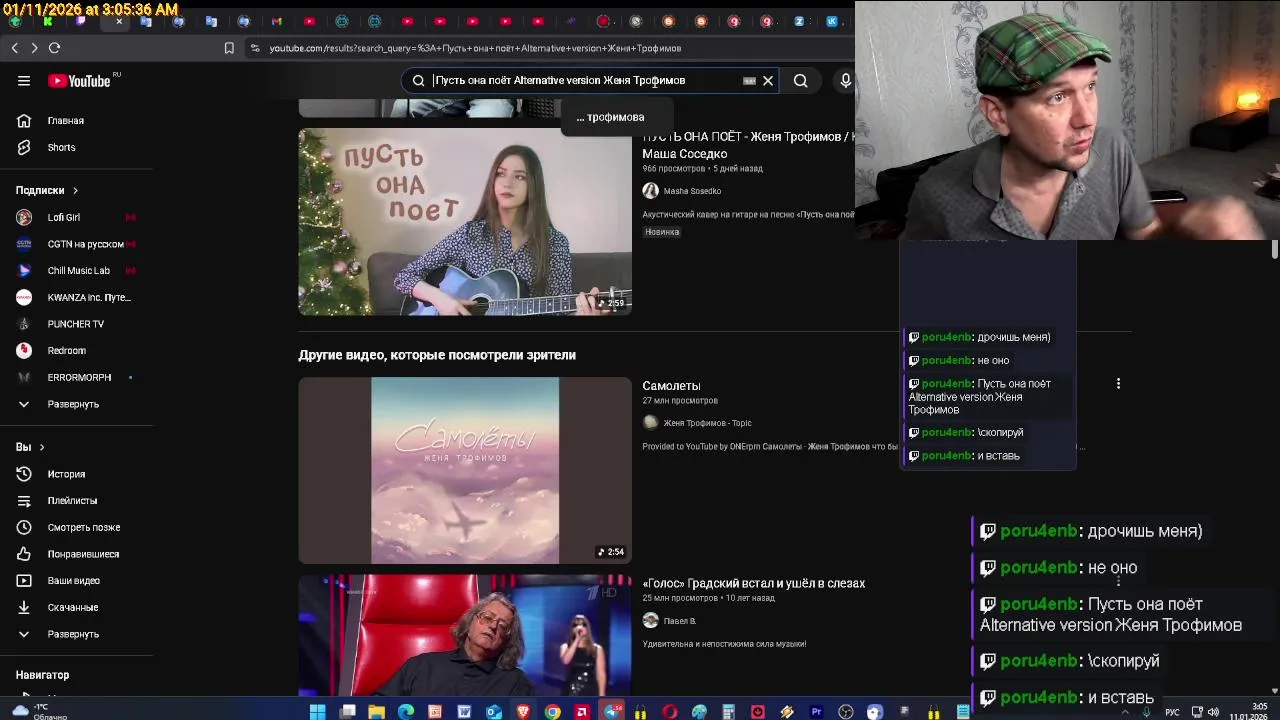Expand the Подписки section header
The width and height of the screenshot is (1280, 720).
point(46,190)
